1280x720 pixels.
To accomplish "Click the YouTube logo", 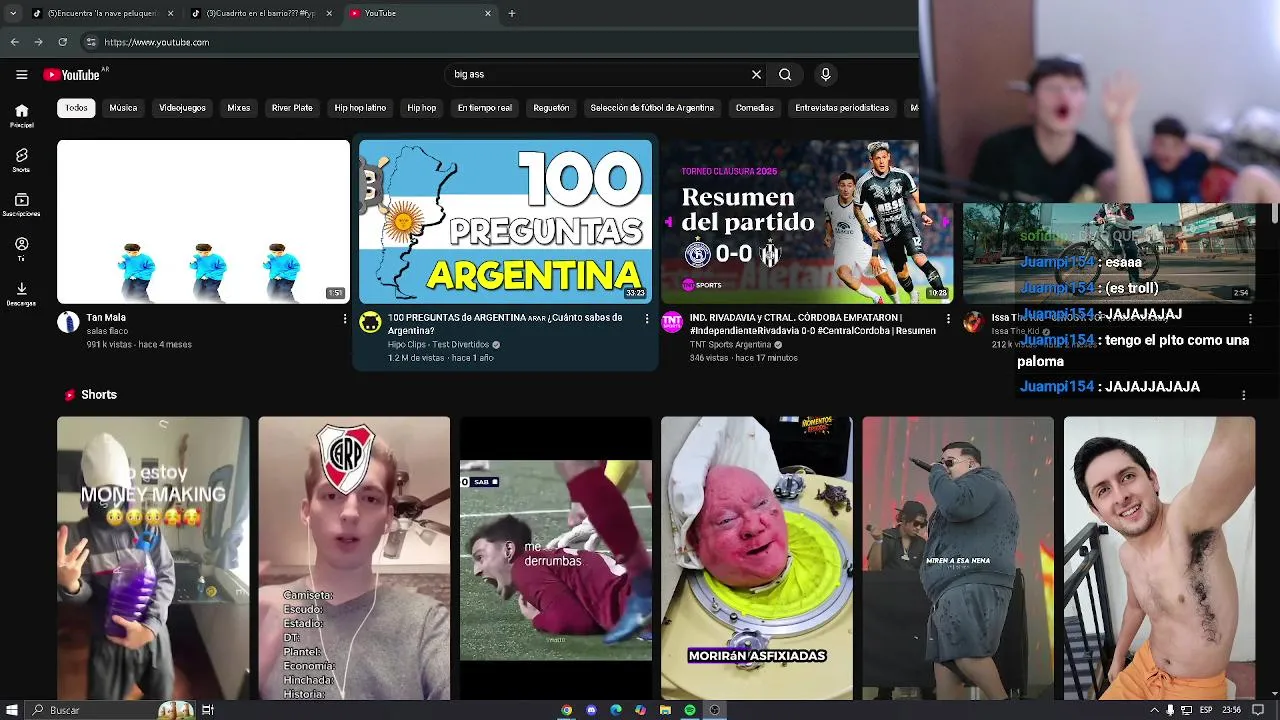I will pos(71,75).
